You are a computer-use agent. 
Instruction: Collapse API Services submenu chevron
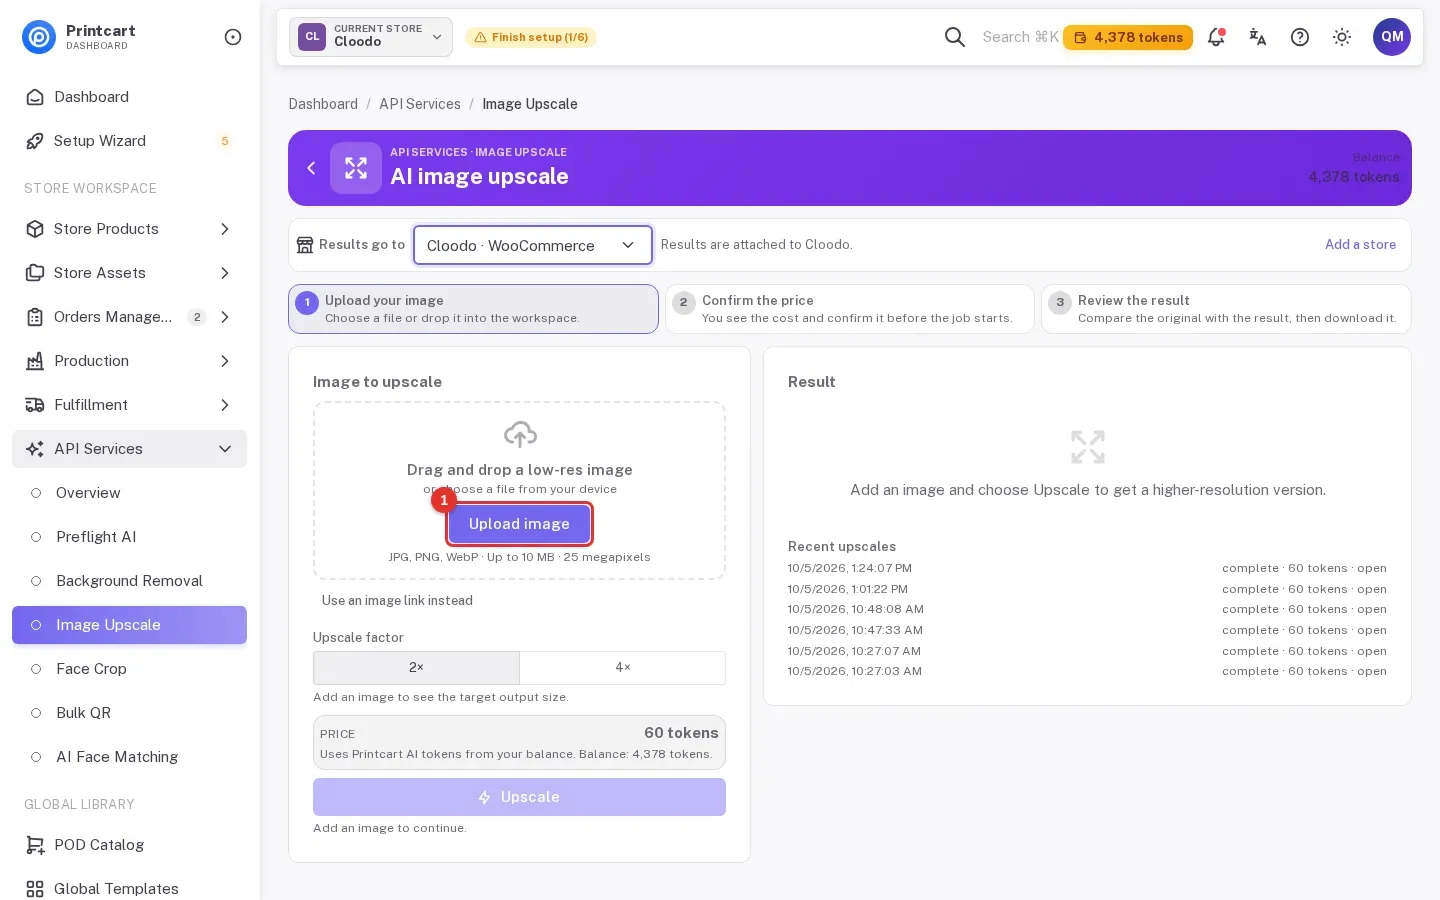225,449
